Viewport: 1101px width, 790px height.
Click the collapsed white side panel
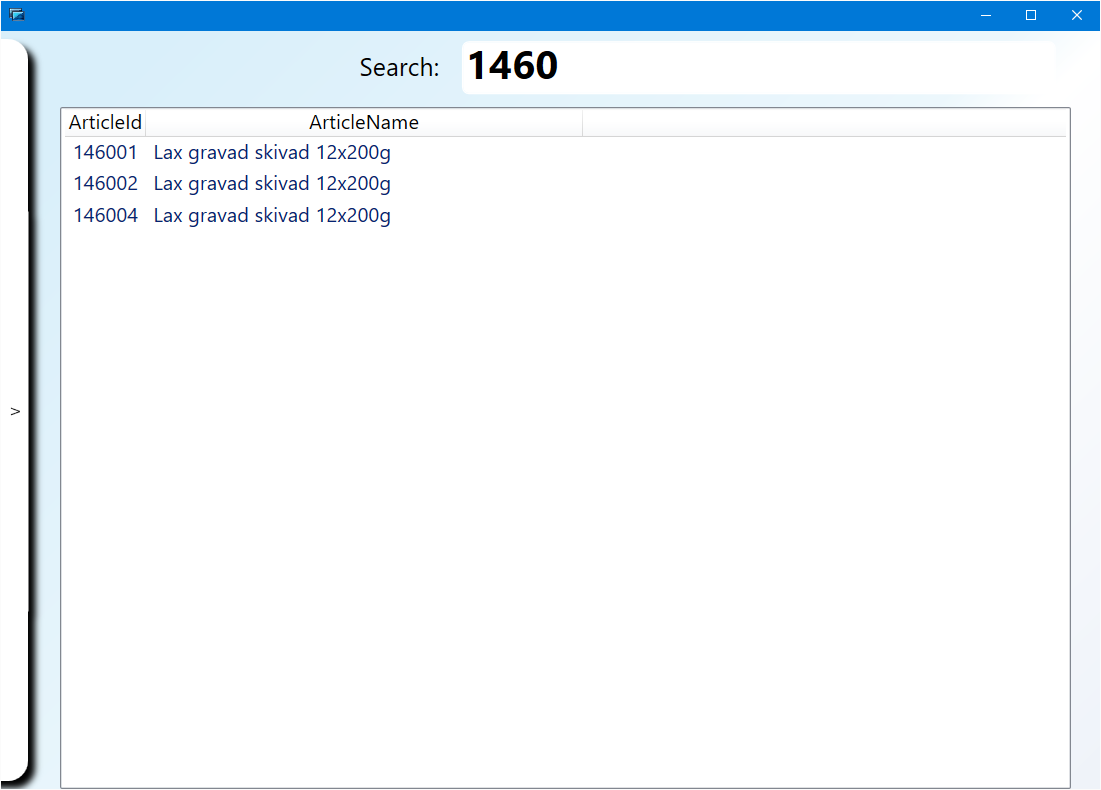pos(13,250)
